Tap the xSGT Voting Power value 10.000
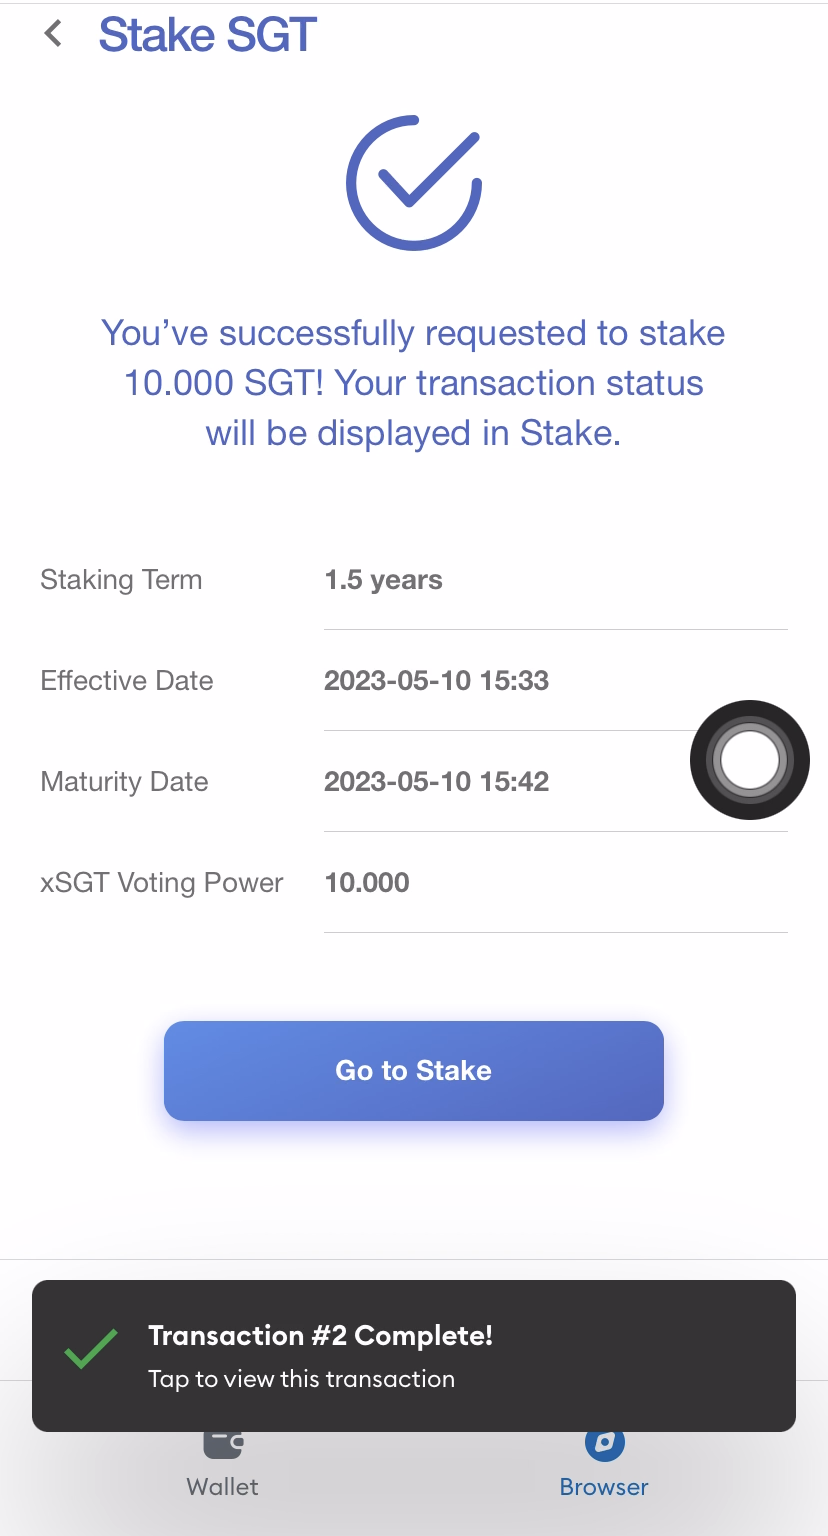 pos(367,883)
